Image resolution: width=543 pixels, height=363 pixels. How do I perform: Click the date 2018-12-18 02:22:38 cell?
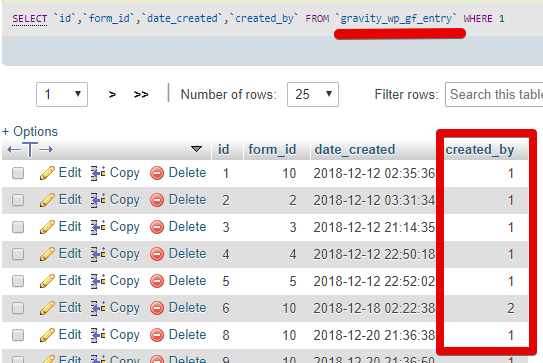click(374, 308)
